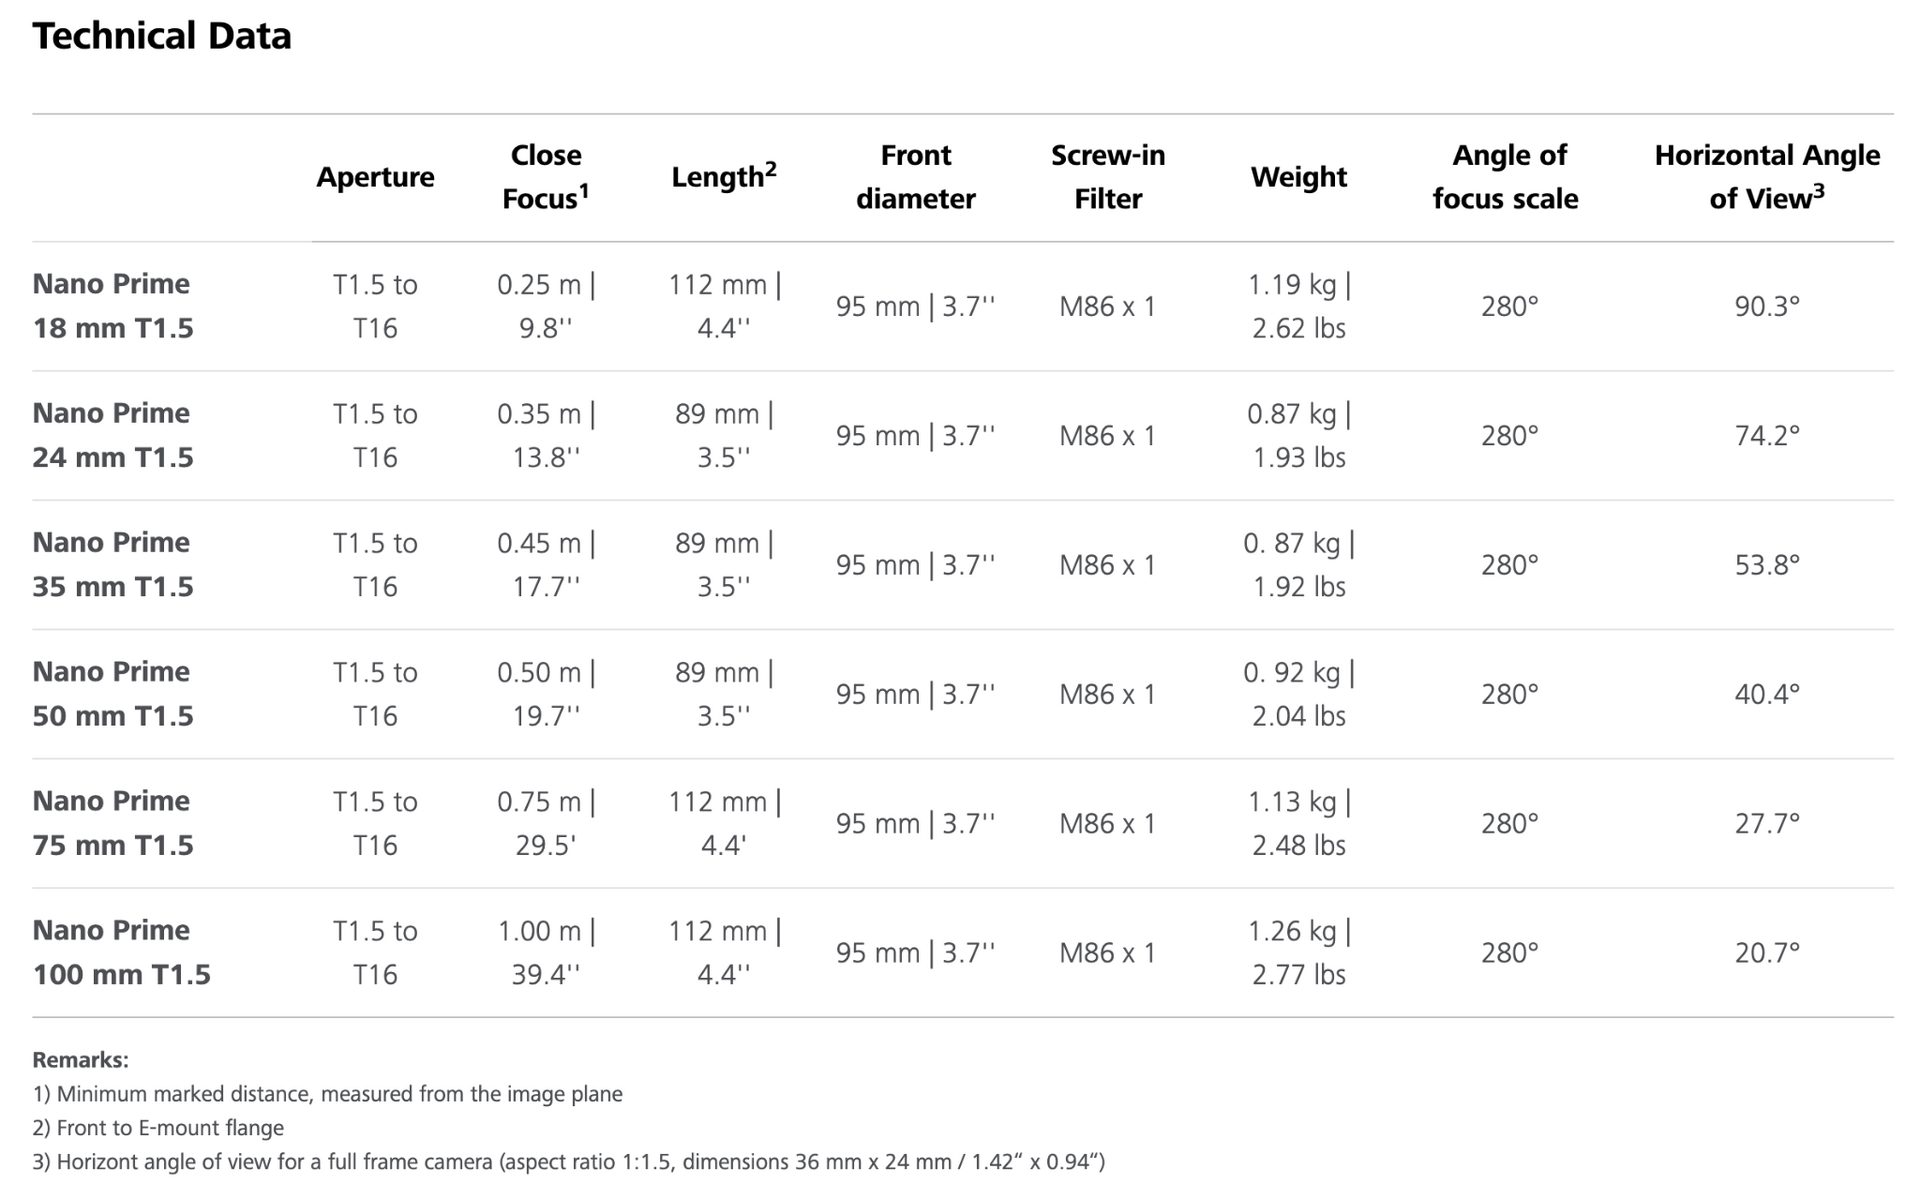Click the Nano Prime 50 mm T1.5 row label

tap(113, 693)
